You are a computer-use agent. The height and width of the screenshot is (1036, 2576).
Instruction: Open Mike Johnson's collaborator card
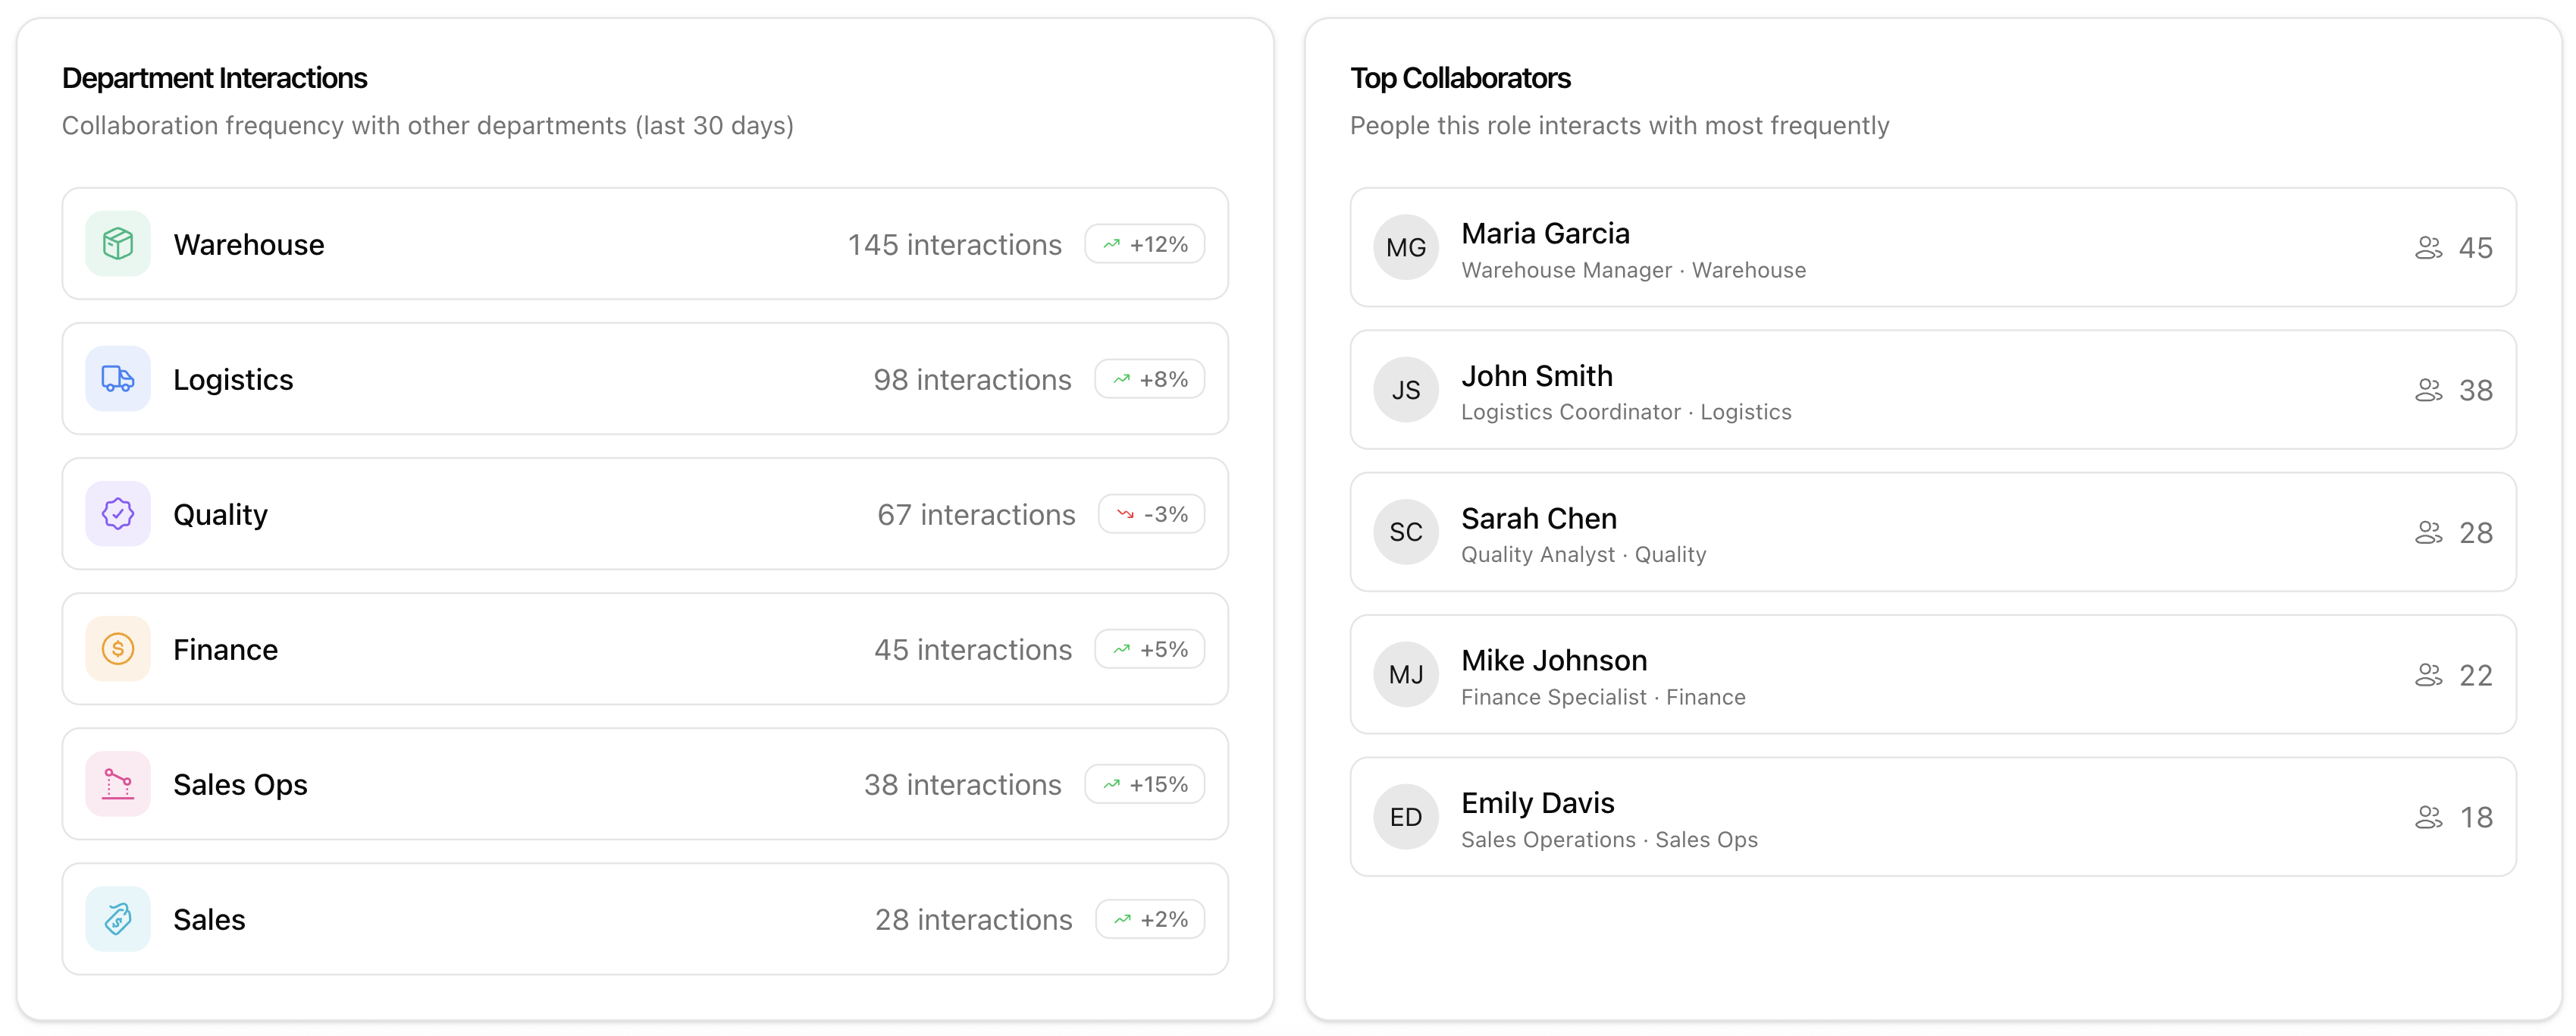(1932, 675)
